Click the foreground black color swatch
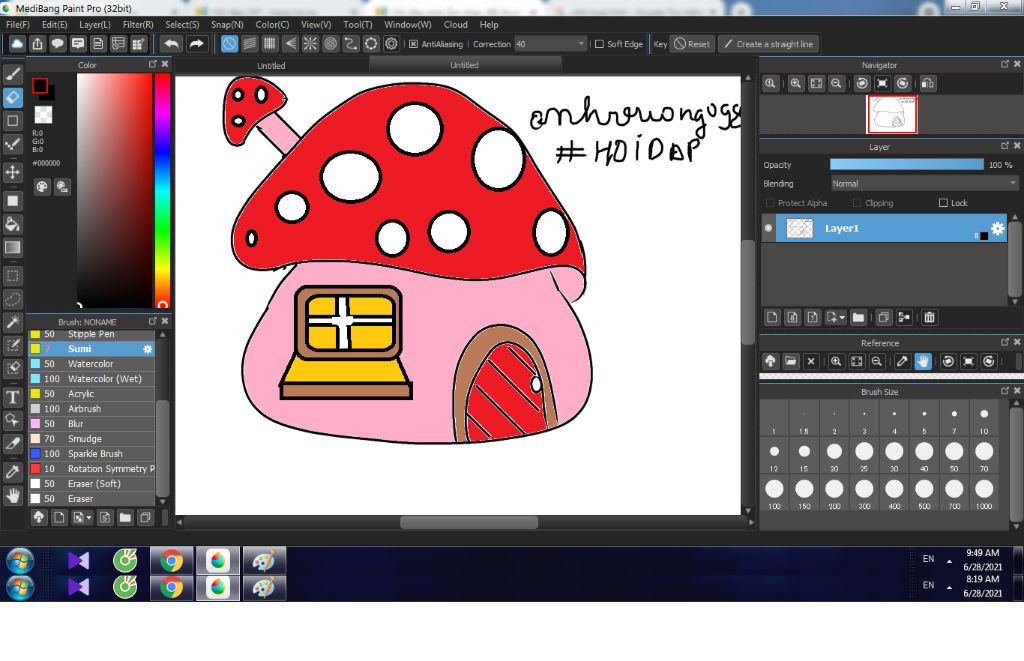Image resolution: width=1024 pixels, height=661 pixels. pos(40,86)
